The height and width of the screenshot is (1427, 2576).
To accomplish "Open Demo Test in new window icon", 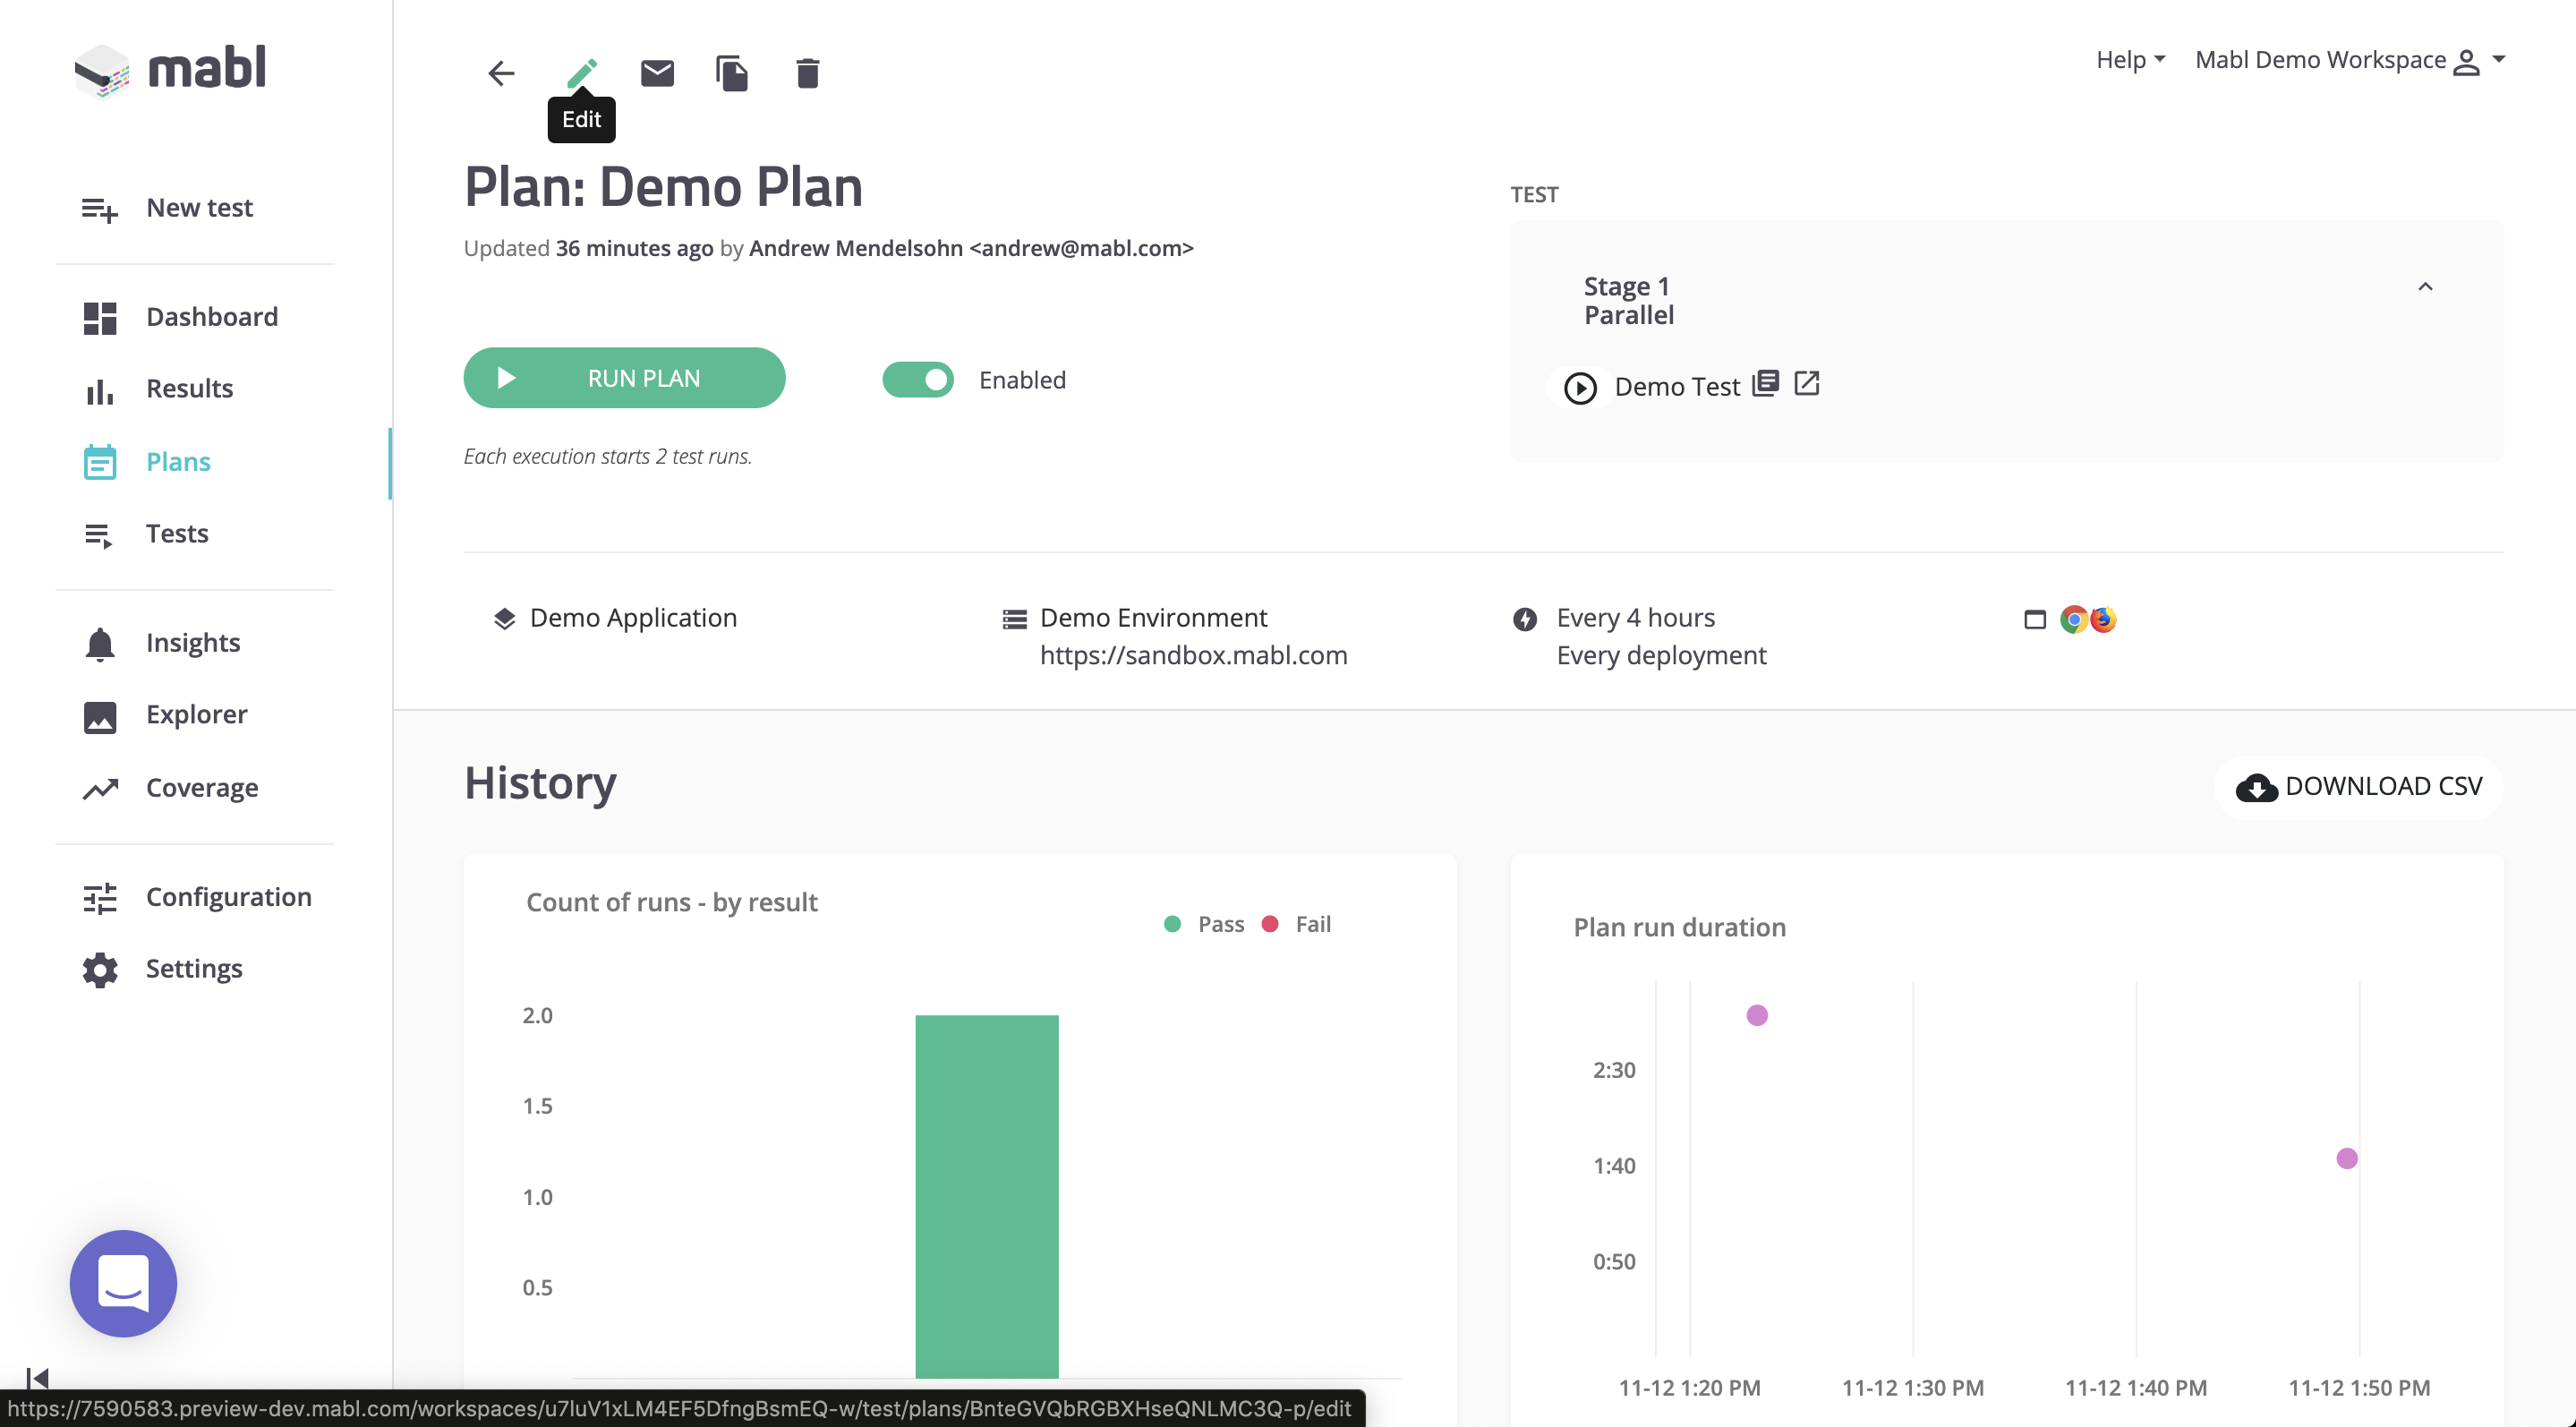I will coord(1806,383).
